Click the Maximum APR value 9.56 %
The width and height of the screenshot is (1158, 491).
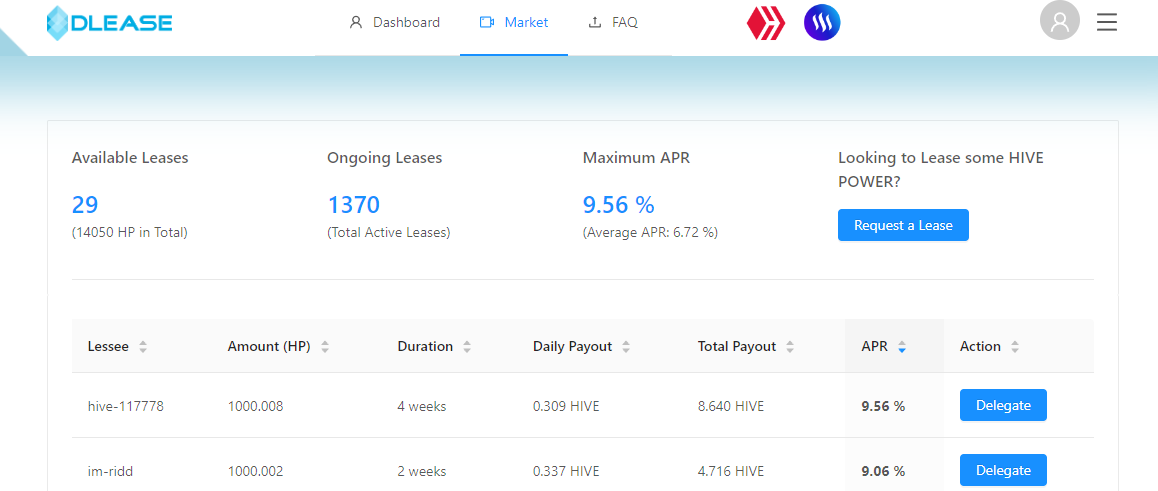click(618, 205)
